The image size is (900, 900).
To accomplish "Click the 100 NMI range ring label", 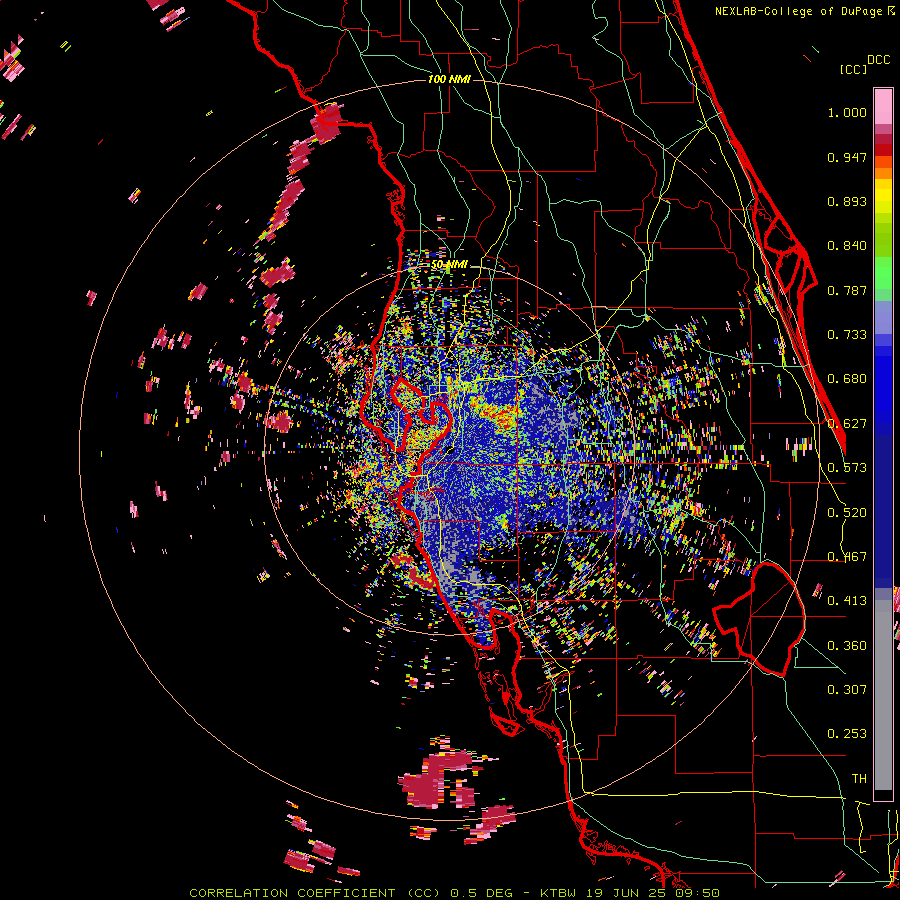I will coord(449,79).
